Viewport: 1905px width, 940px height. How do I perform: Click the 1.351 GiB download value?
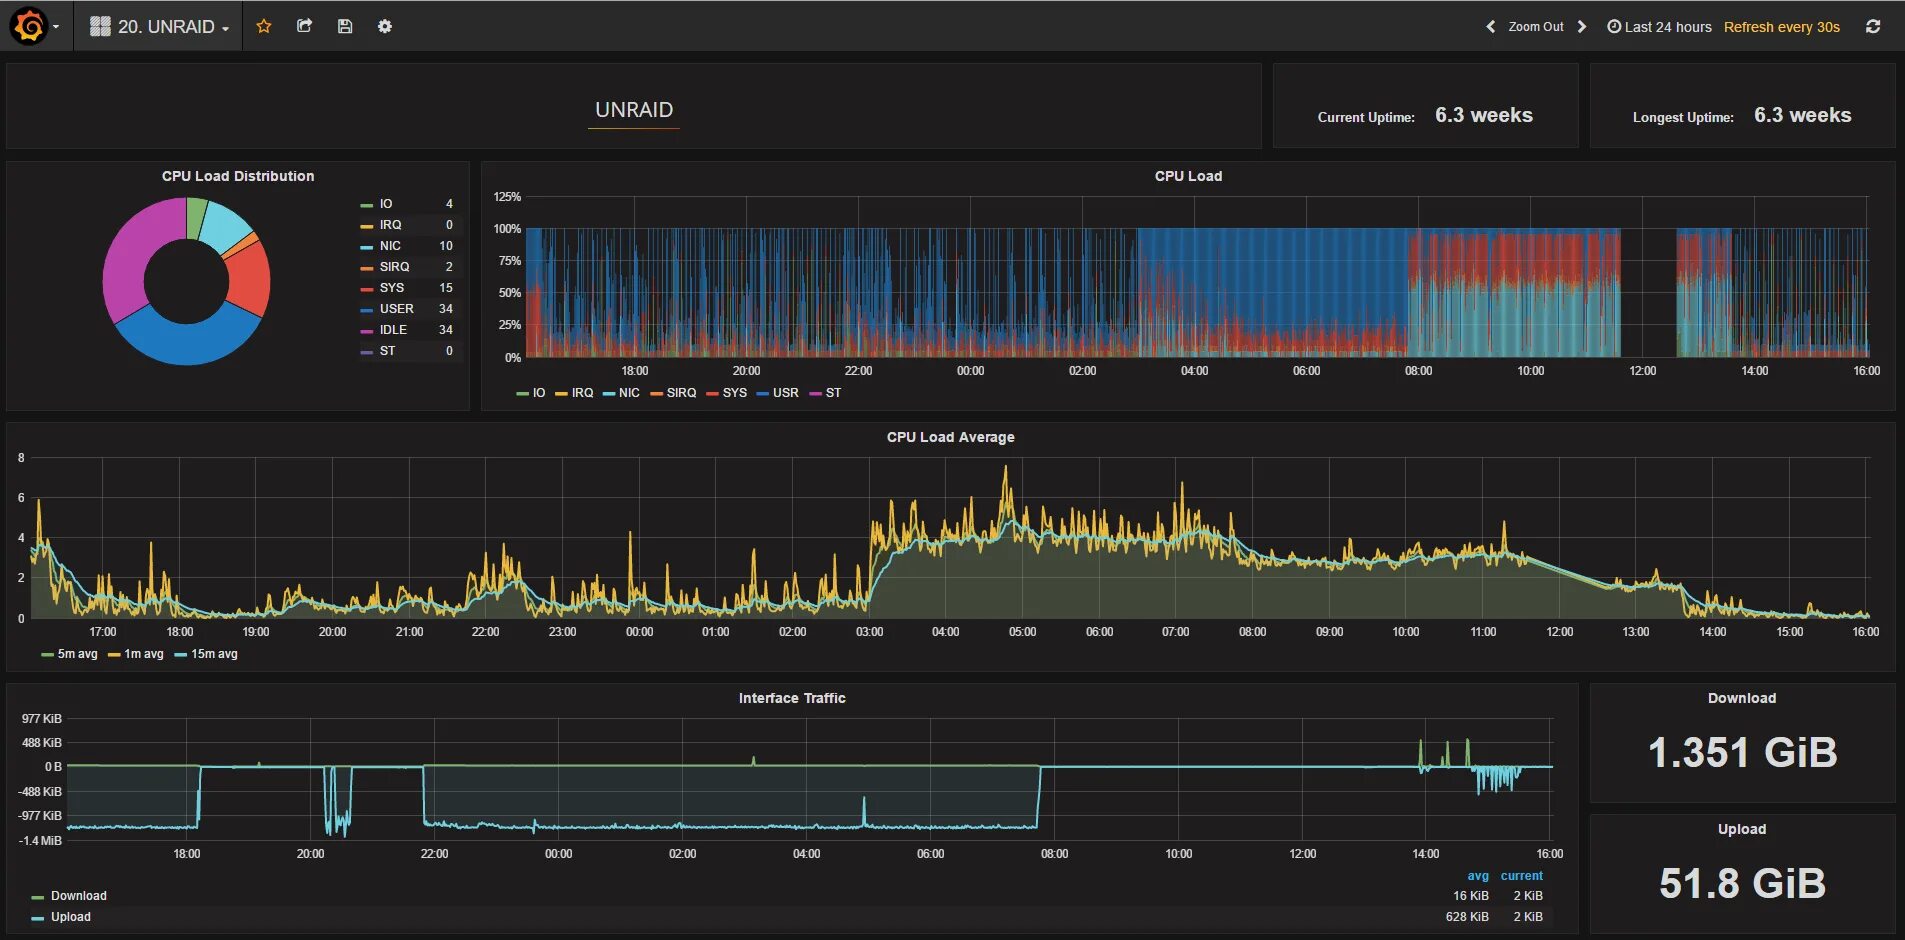click(x=1742, y=753)
